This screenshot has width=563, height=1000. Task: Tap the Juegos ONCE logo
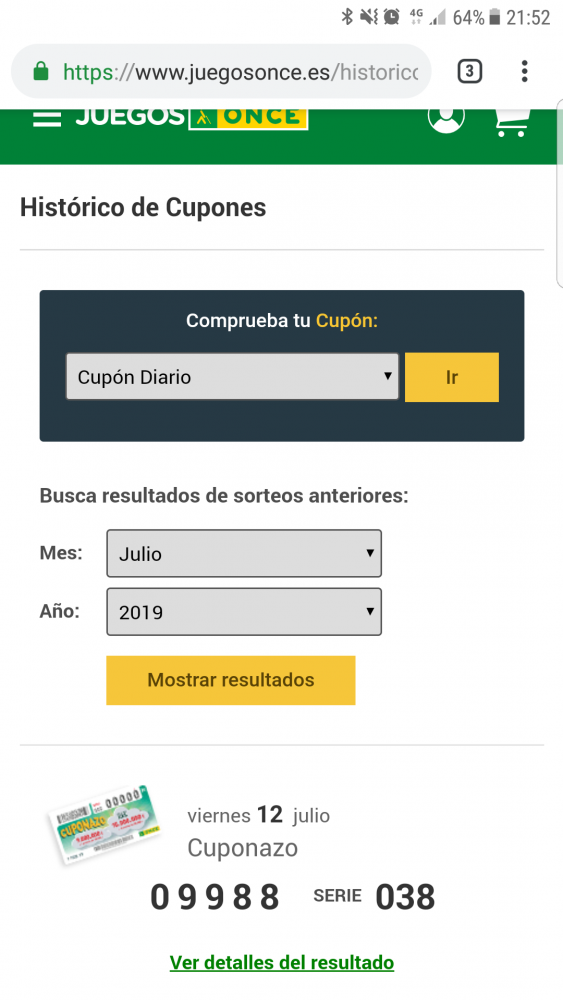click(x=192, y=119)
